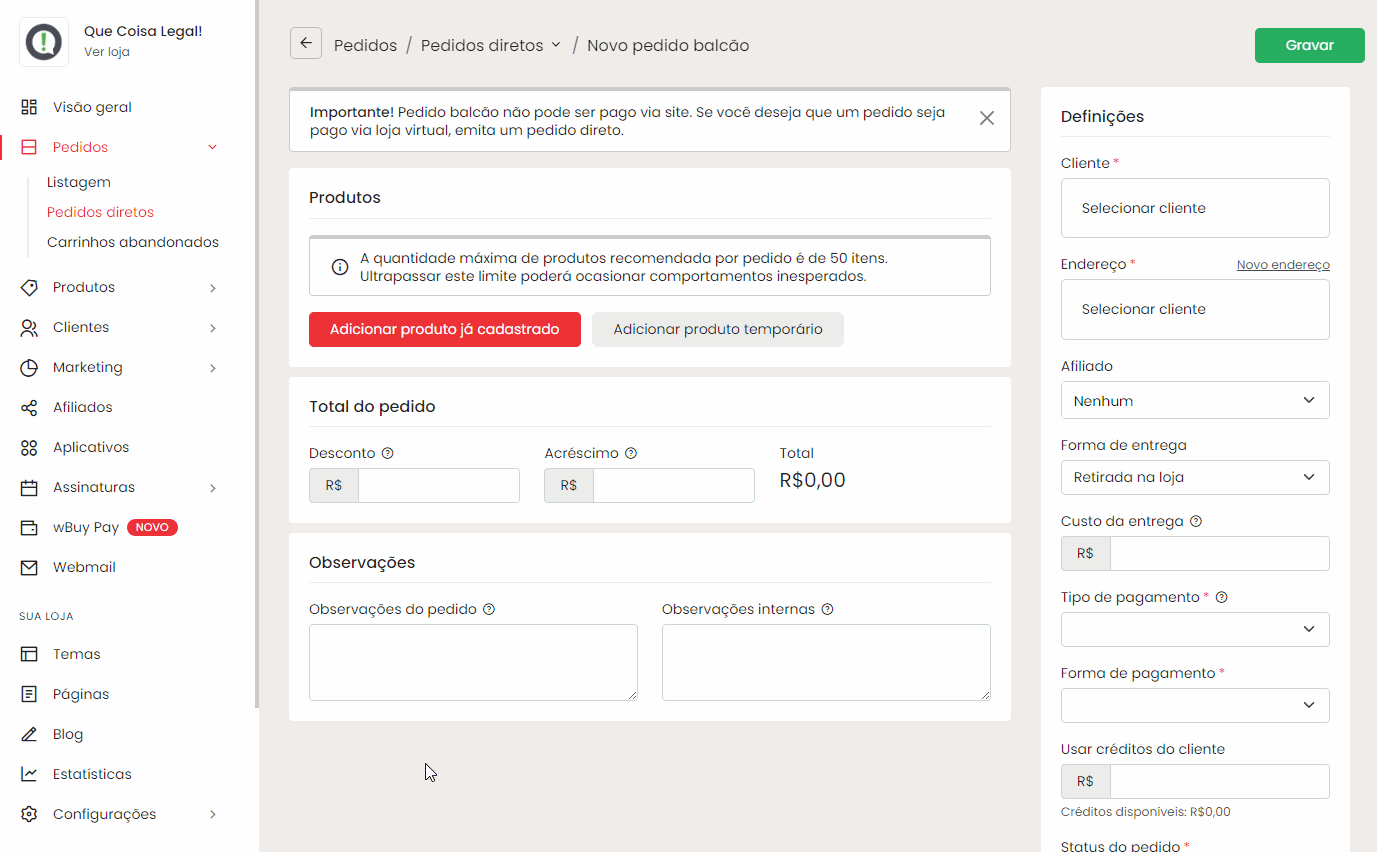Click Adicionar produto já cadastrado button

444,329
